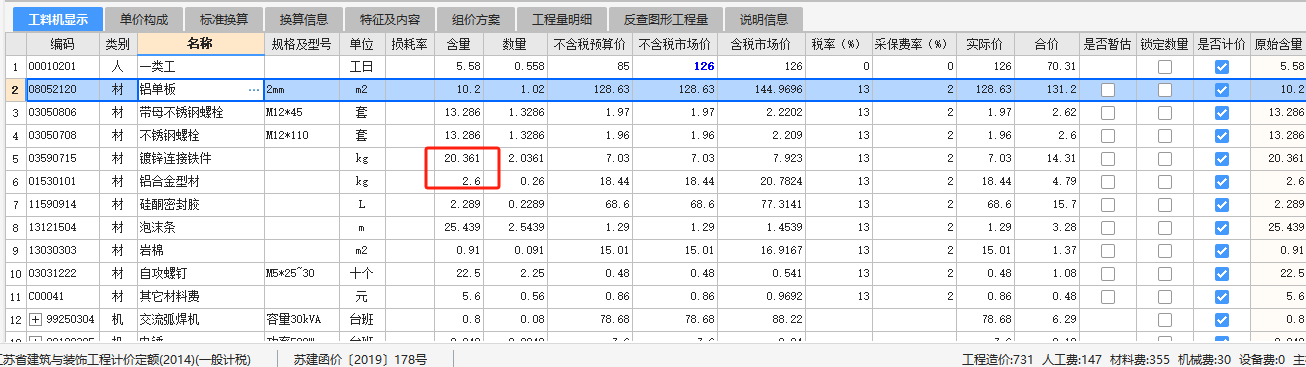Image resolution: width=1306 pixels, height=367 pixels.
Task: Click the 一类工 name cell
Action: pos(200,66)
